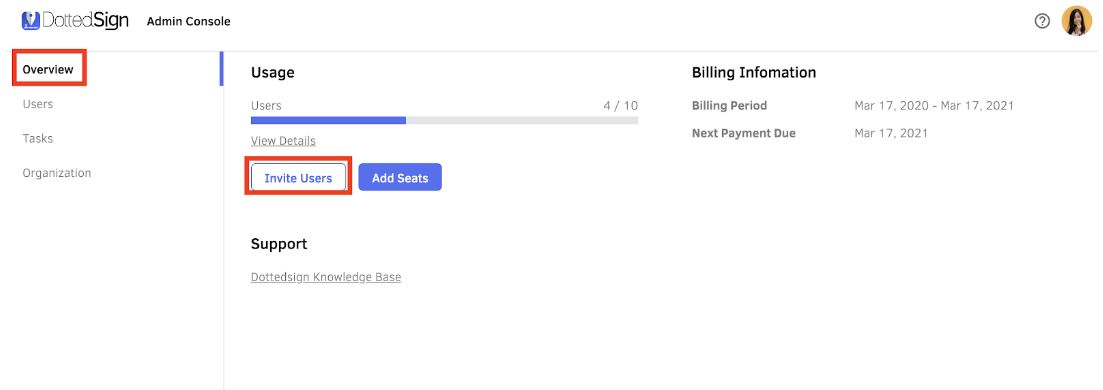Viewport: 1103px width, 390px height.
Task: Click the Usage section heading
Action: tap(273, 73)
